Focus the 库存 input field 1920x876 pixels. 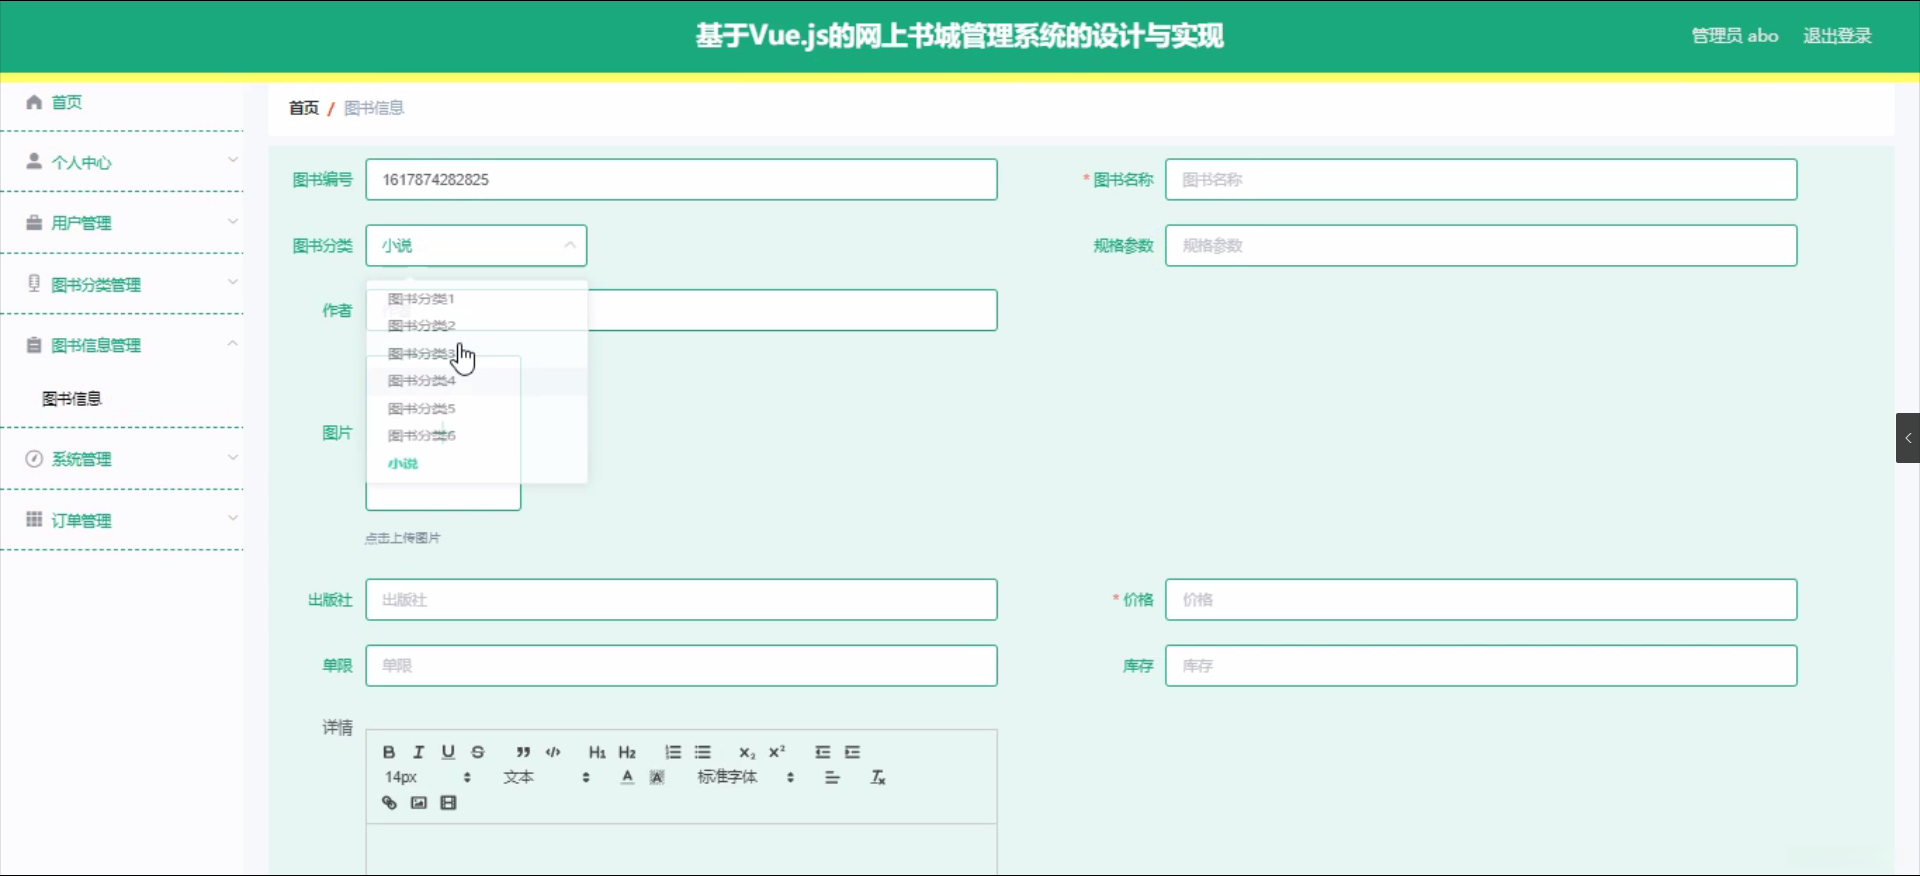click(1481, 665)
